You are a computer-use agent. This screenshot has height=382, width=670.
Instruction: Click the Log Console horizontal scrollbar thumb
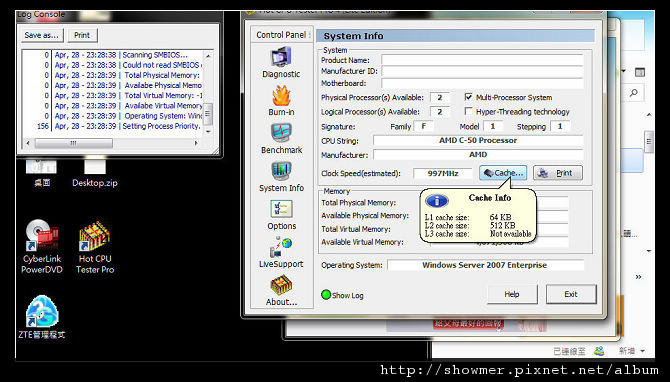[x=73, y=143]
